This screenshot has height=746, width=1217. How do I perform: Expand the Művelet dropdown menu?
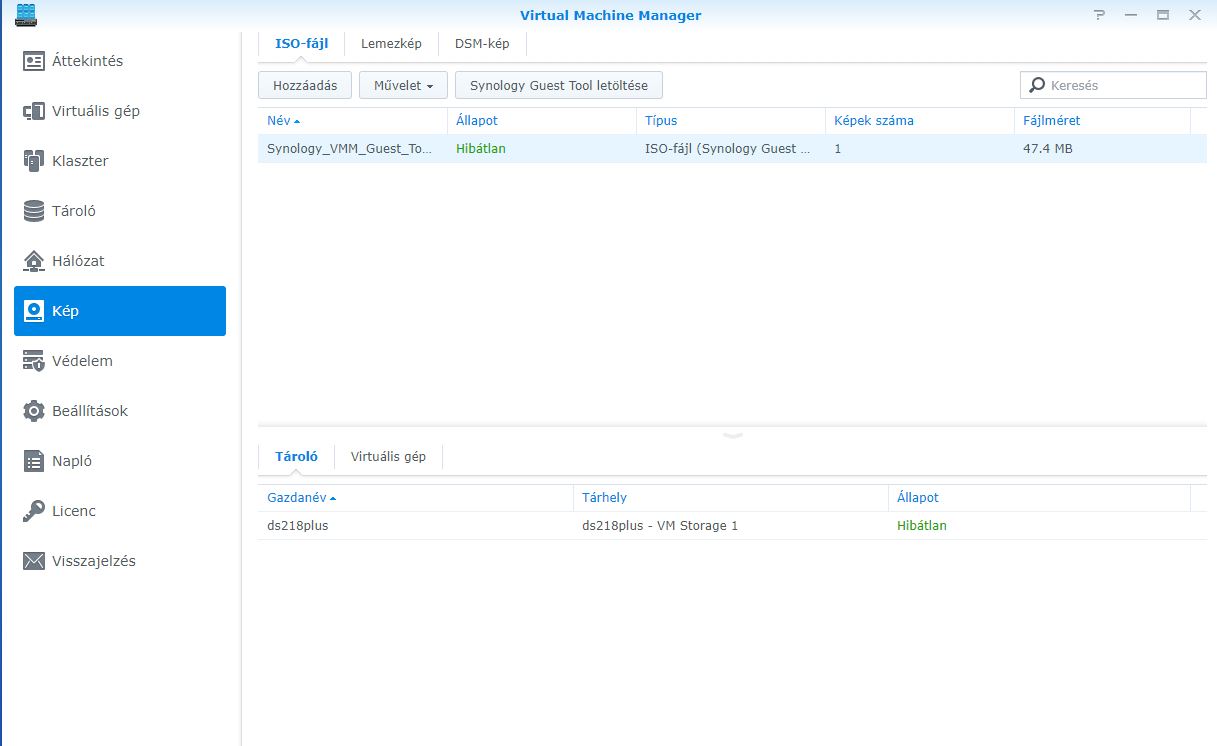click(403, 86)
